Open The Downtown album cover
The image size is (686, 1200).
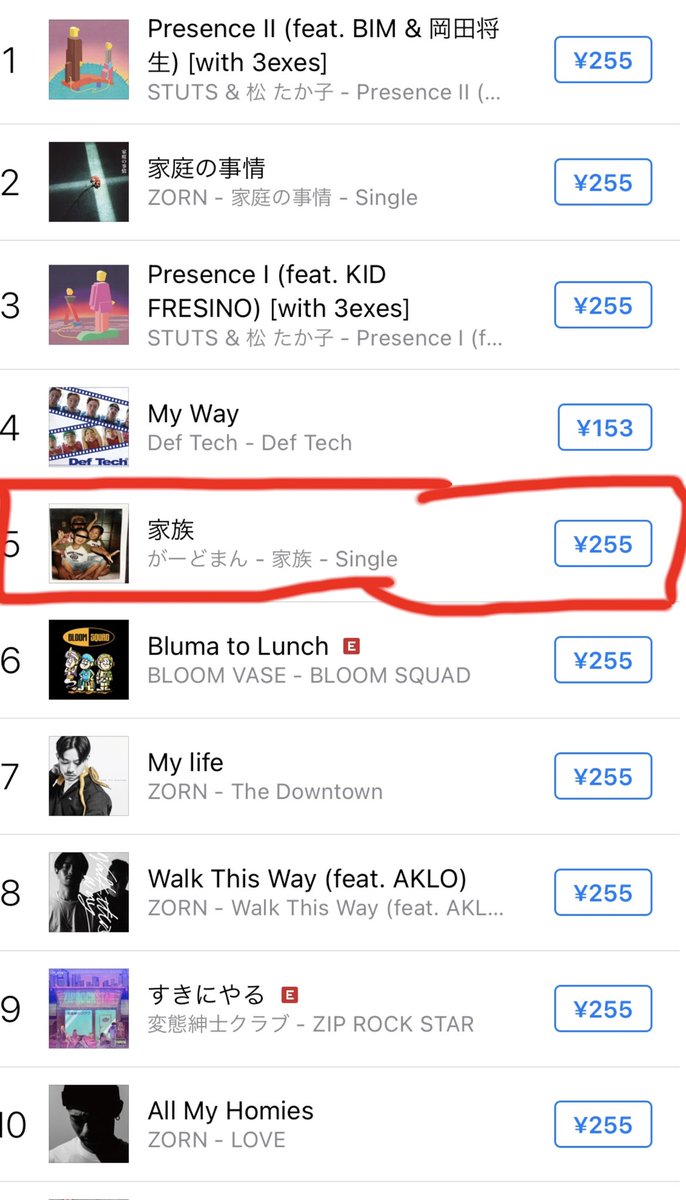pyautogui.click(x=89, y=776)
